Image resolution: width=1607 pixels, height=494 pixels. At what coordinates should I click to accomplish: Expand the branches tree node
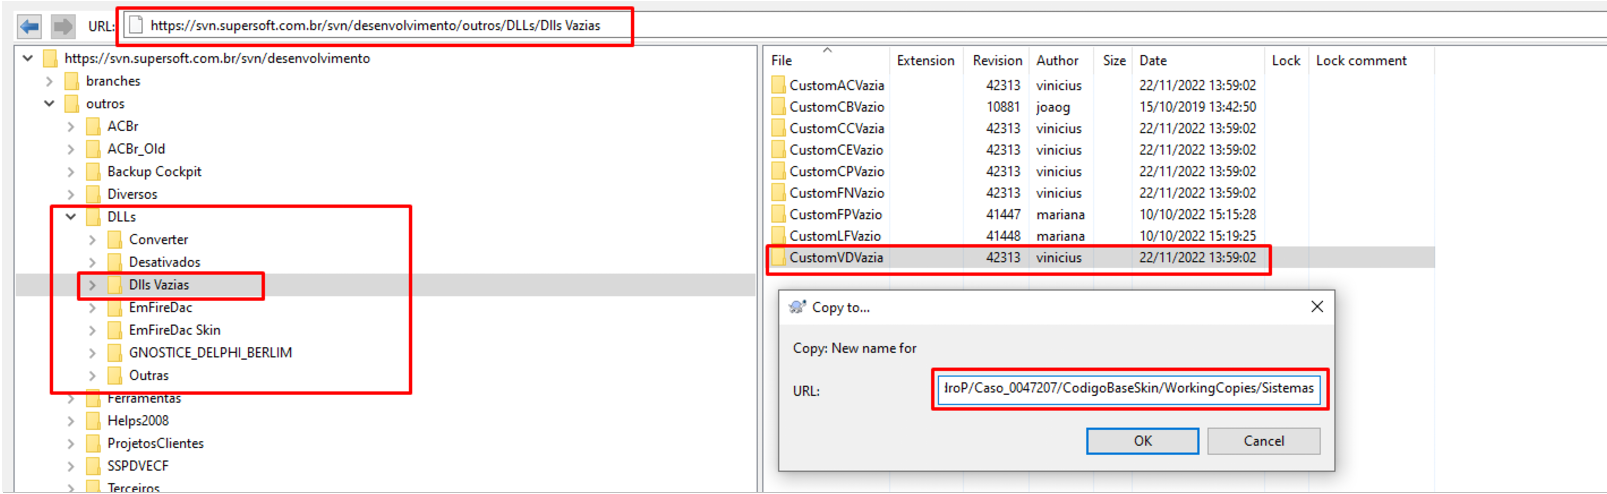click(x=49, y=81)
